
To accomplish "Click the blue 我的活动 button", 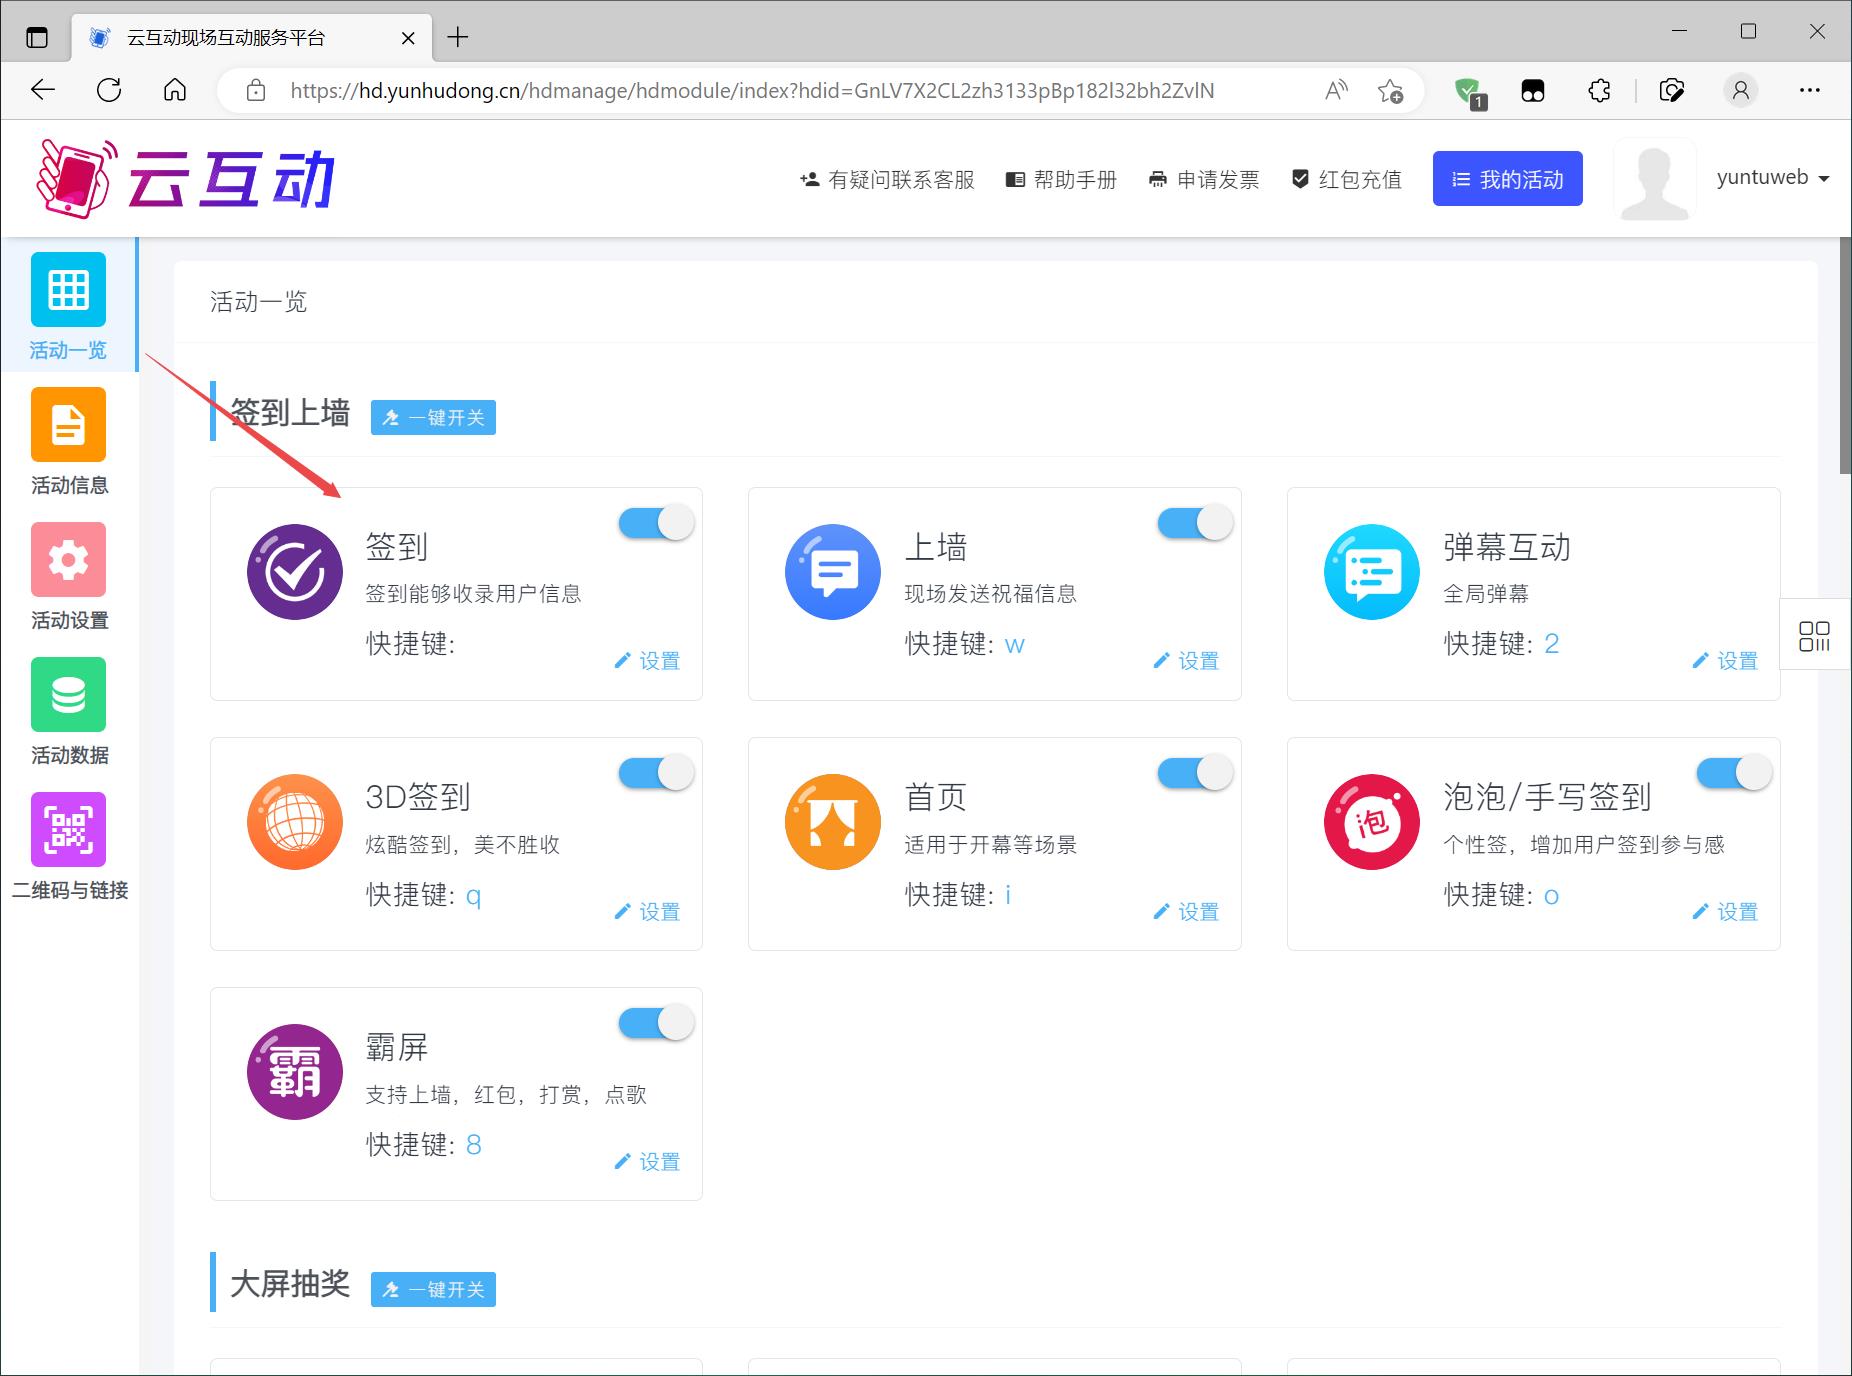I will [1507, 179].
